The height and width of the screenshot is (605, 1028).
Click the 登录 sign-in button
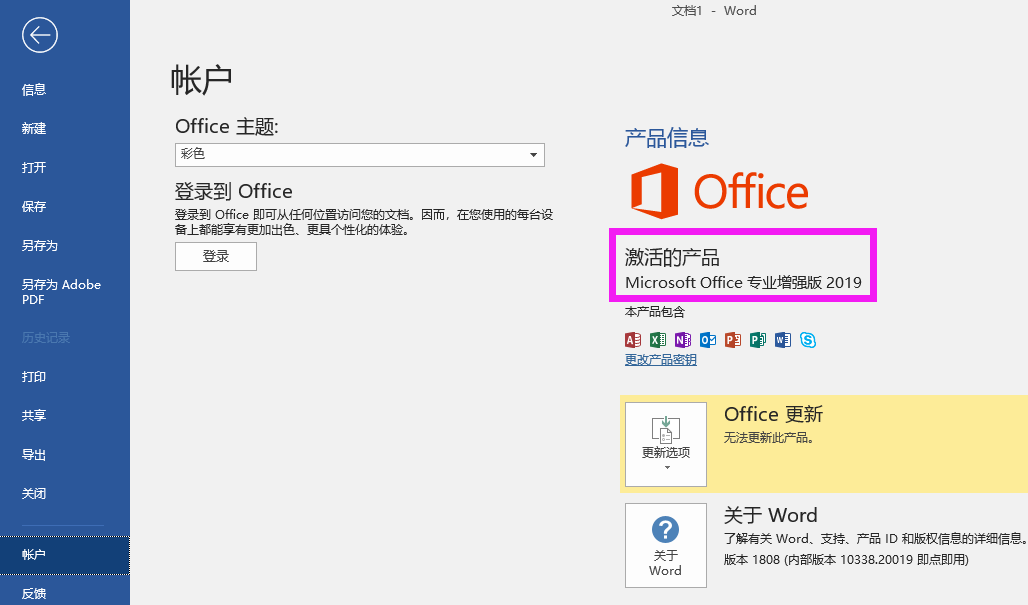pos(216,256)
